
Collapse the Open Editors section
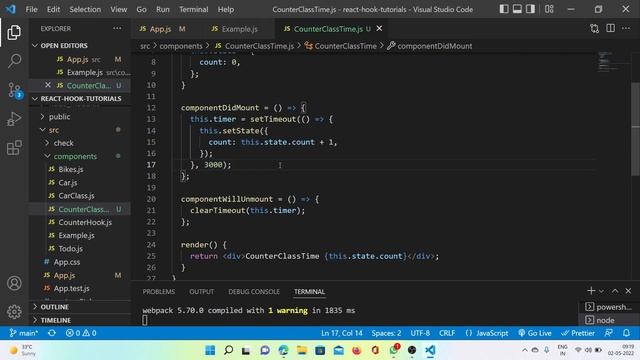click(x=80, y=45)
